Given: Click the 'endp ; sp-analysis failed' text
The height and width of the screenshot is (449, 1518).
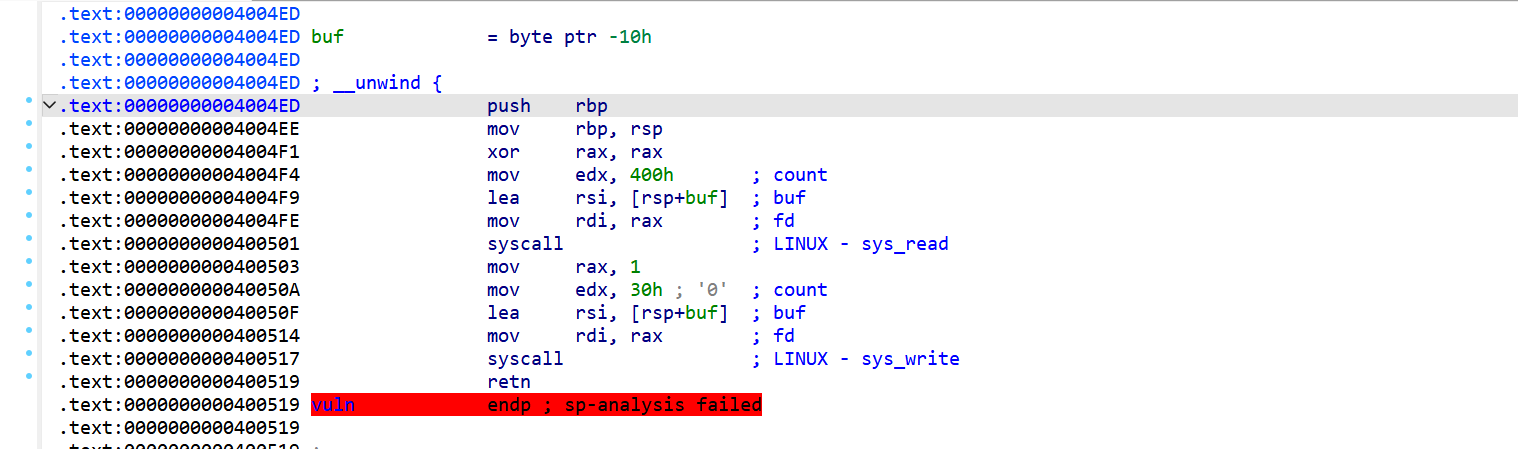Looking at the screenshot, I should 625,405.
